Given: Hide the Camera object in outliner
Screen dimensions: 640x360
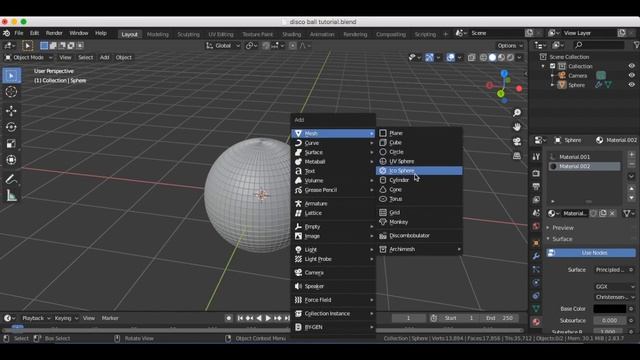Looking at the screenshot, I should (x=631, y=76).
